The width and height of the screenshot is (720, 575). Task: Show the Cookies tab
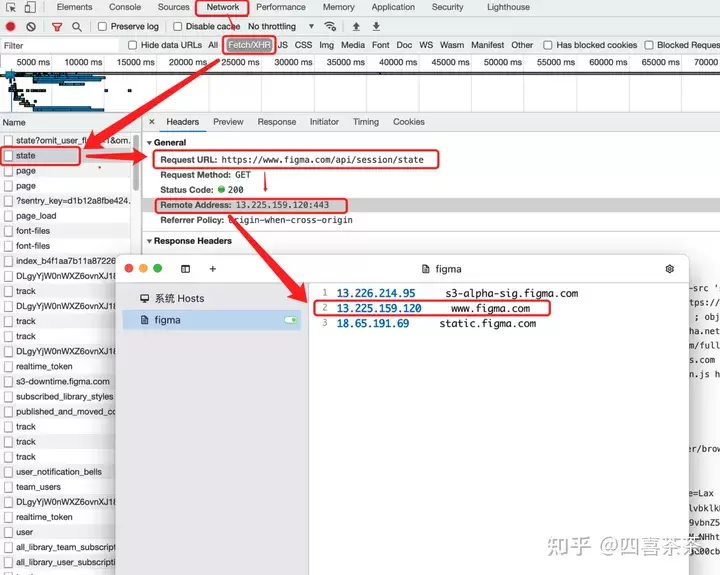409,122
